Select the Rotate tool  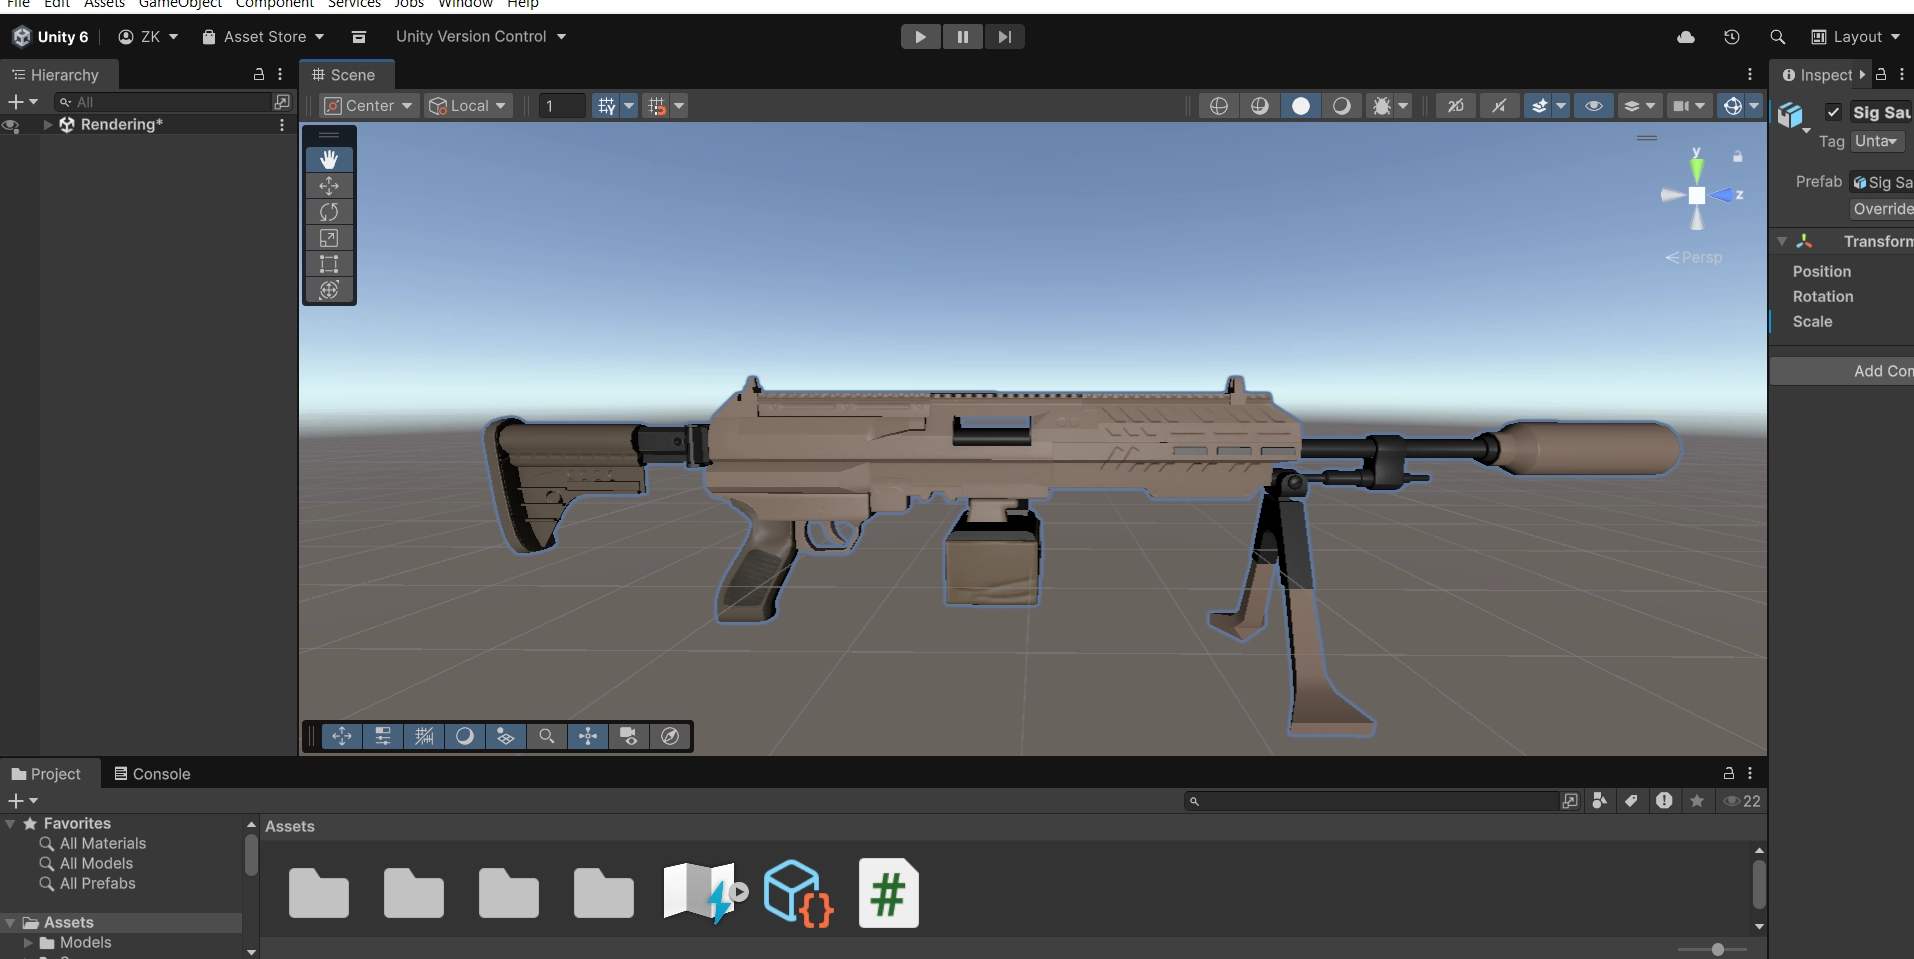click(329, 212)
